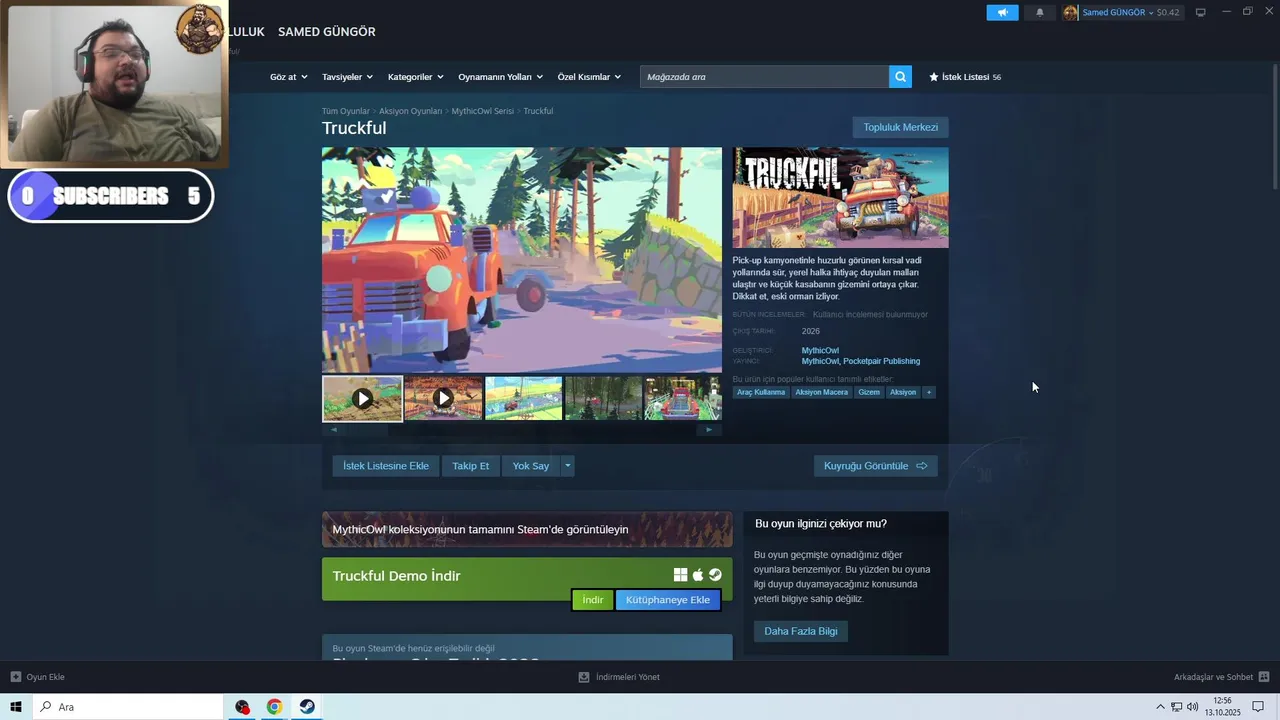Screen dimensions: 1280x720
Task: Select the Araç Kullanma tag
Action: click(x=761, y=392)
